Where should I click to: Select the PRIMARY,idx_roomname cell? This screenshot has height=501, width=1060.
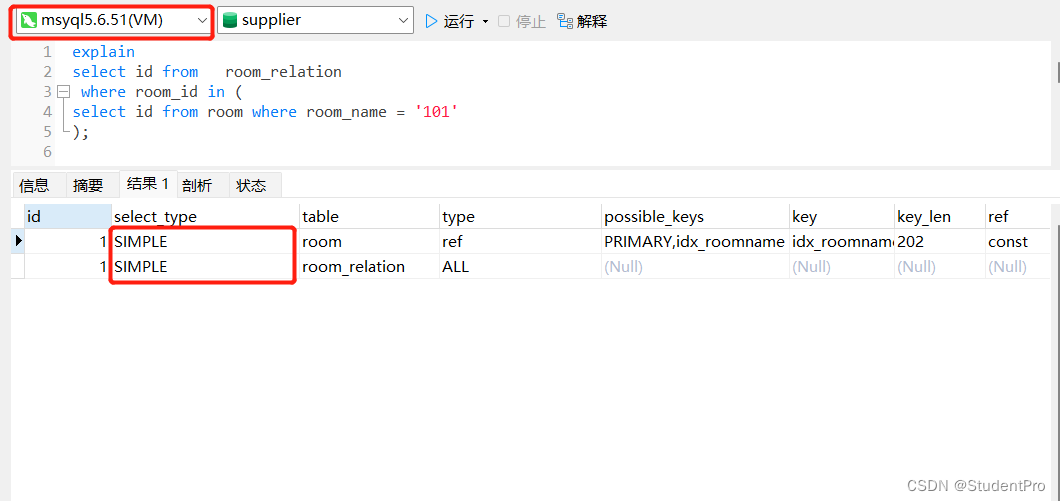point(695,241)
